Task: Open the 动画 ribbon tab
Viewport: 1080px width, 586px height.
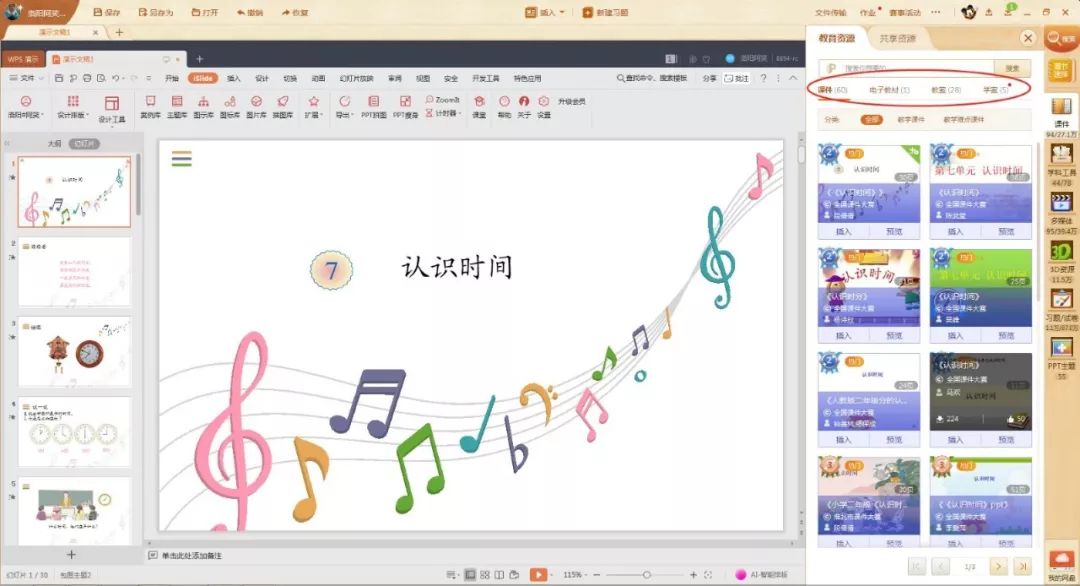Action: click(x=318, y=78)
